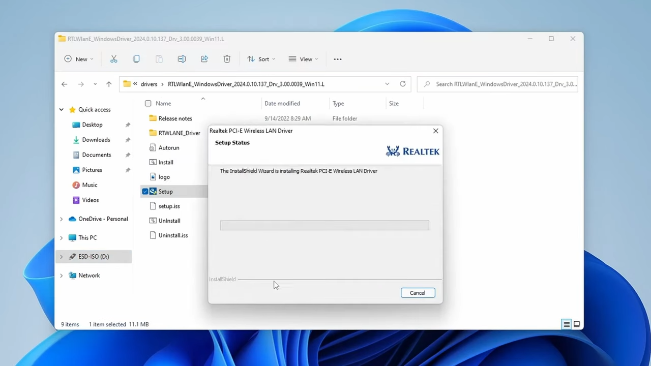This screenshot has height=366, width=651.
Task: Open Desktop in Quick access
Action: point(92,125)
